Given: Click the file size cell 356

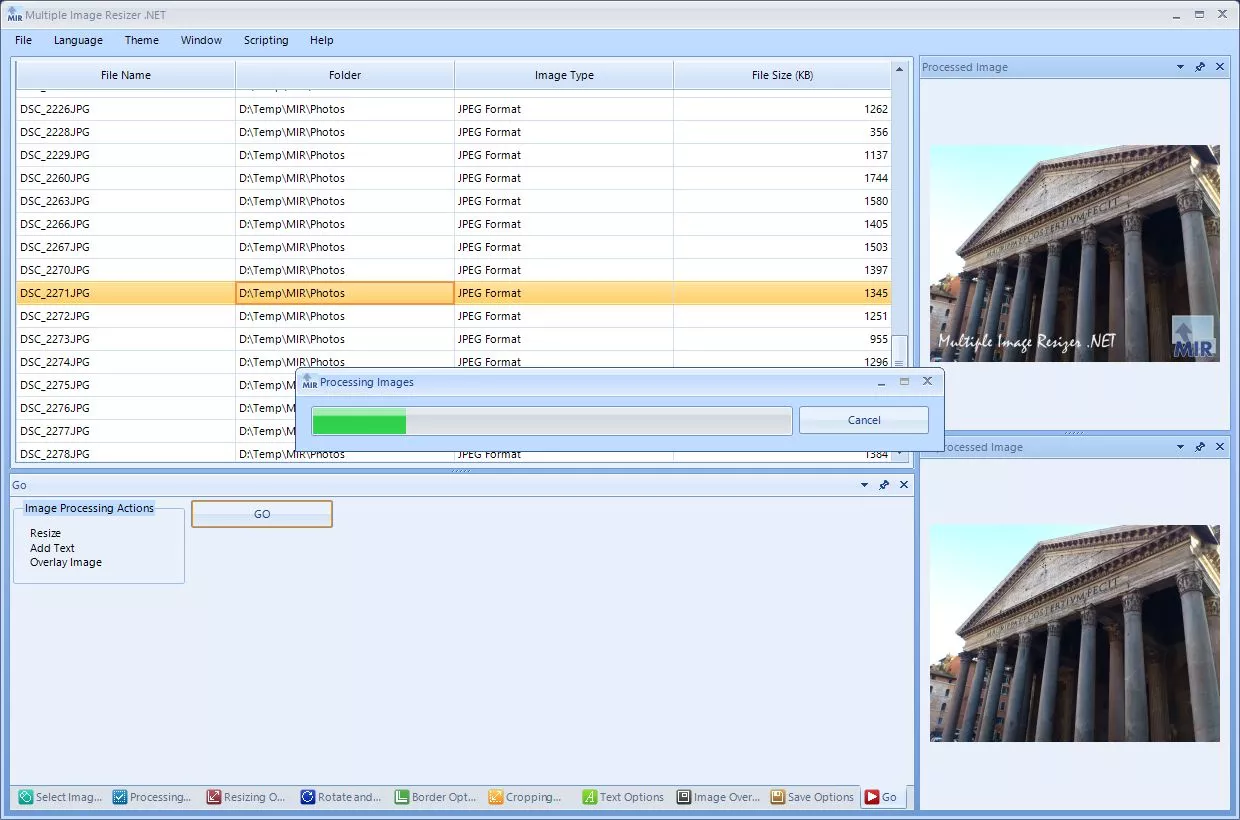Looking at the screenshot, I should [x=782, y=132].
